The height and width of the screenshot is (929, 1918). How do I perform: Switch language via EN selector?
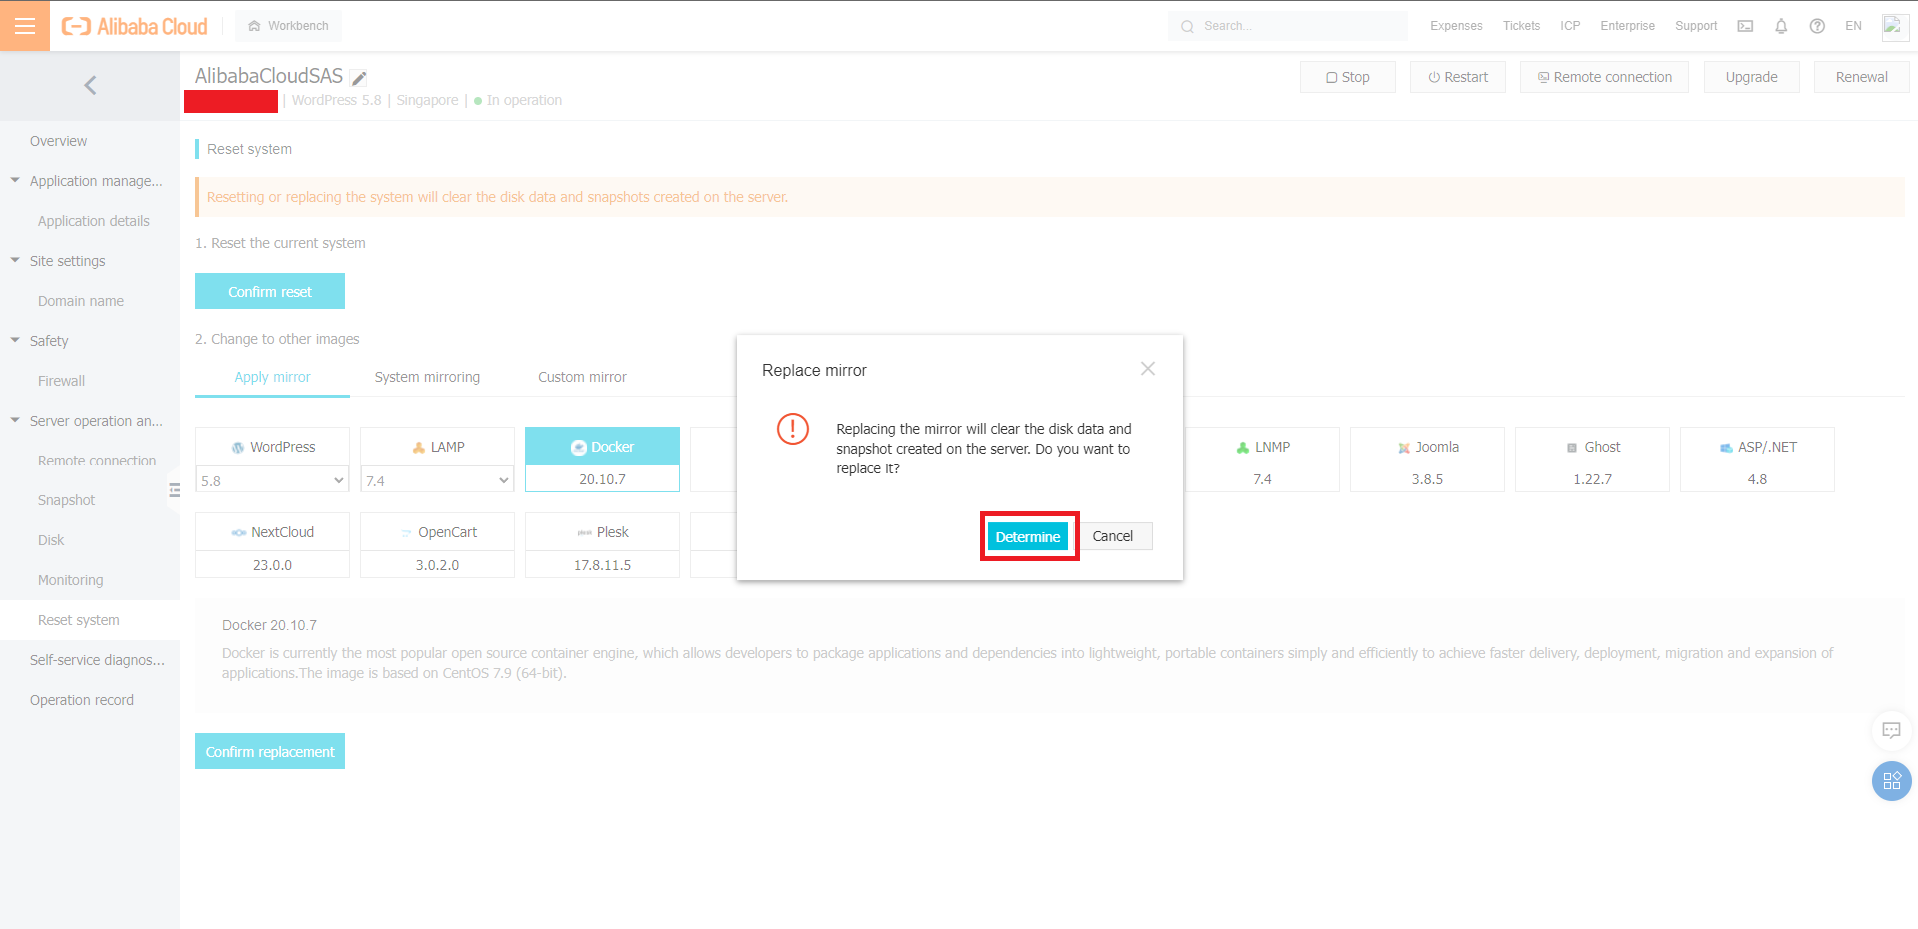1853,26
